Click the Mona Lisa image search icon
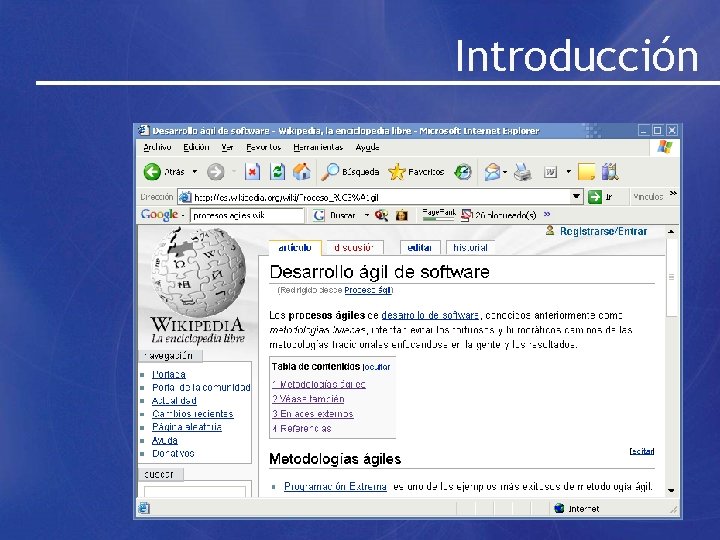Viewport: 720px width, 540px height. (x=402, y=215)
